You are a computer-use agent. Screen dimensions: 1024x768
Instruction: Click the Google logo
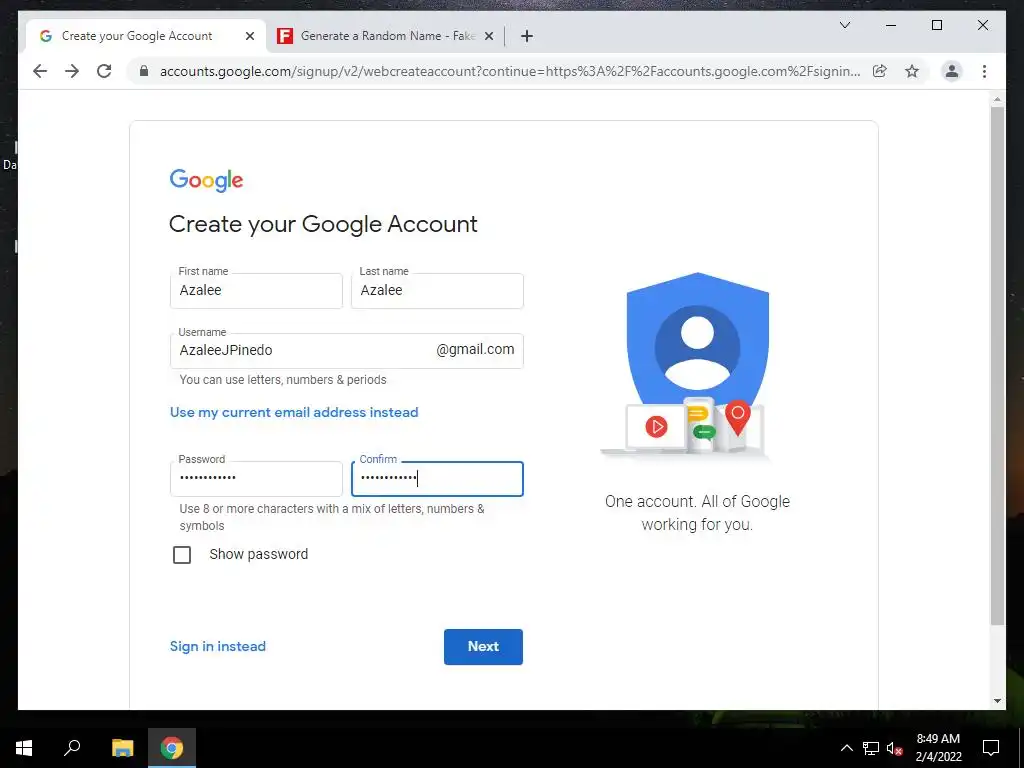(x=206, y=180)
